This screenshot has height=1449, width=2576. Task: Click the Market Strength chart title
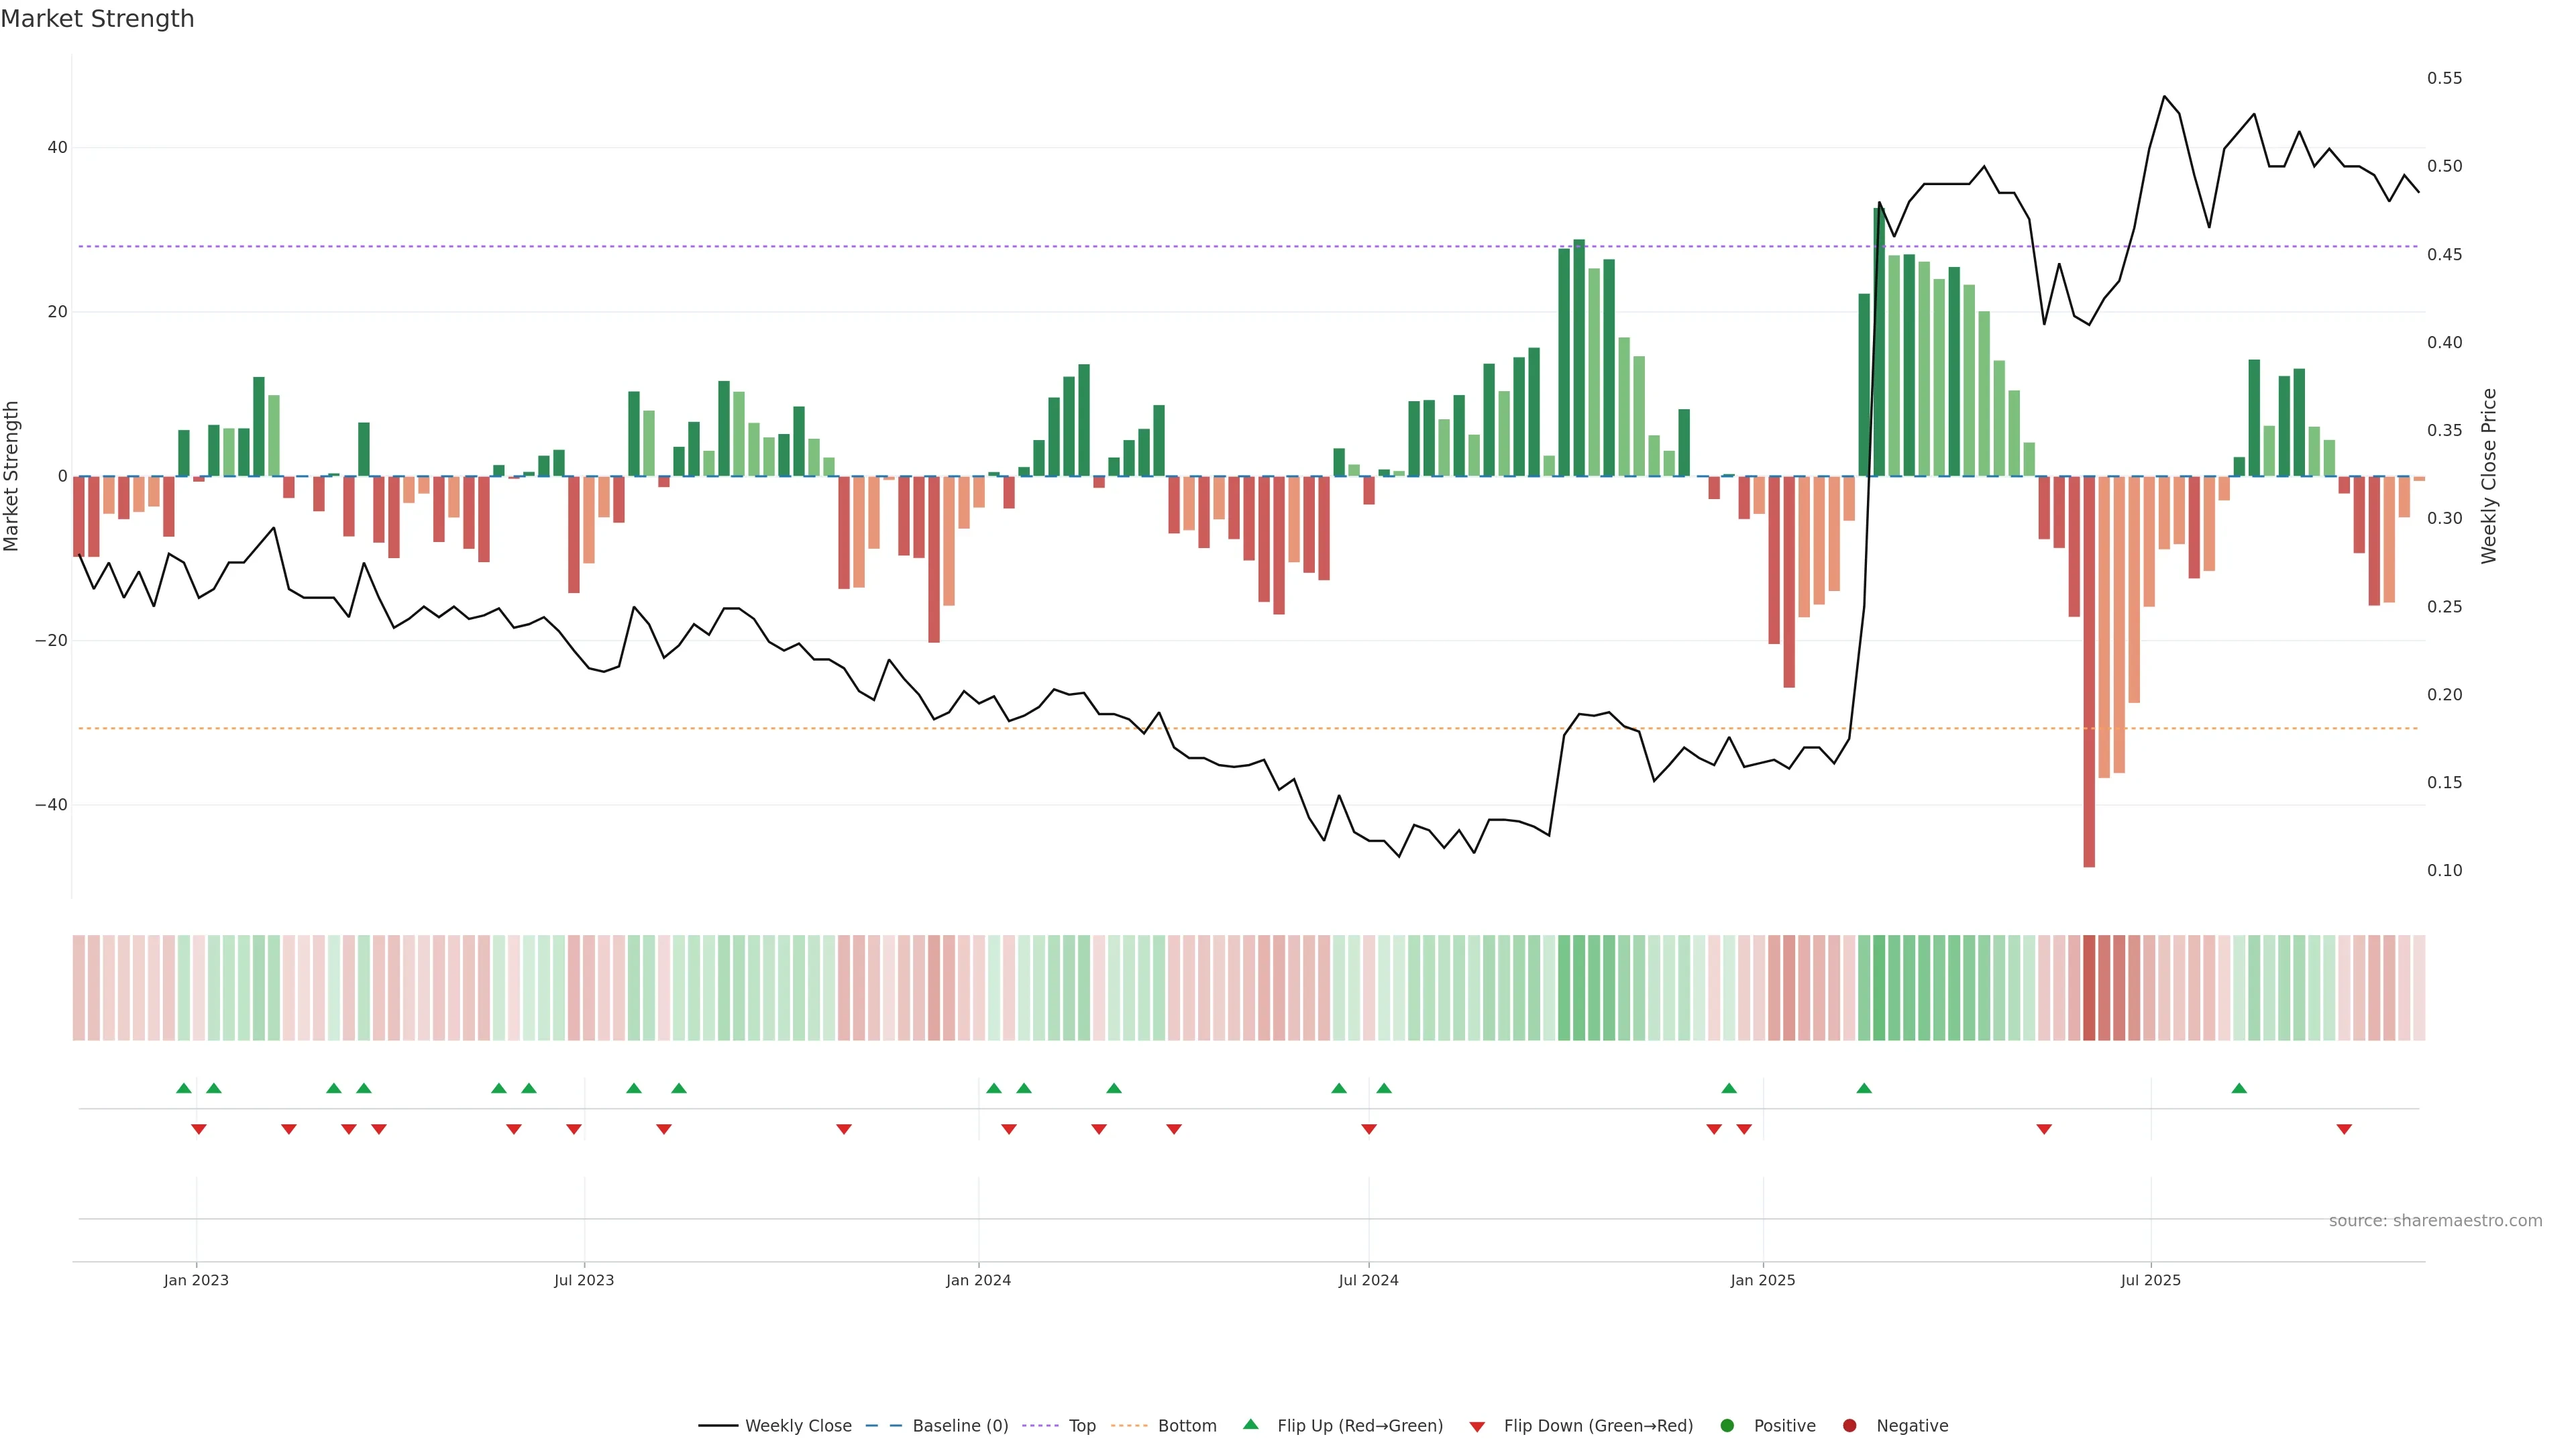pos(97,19)
